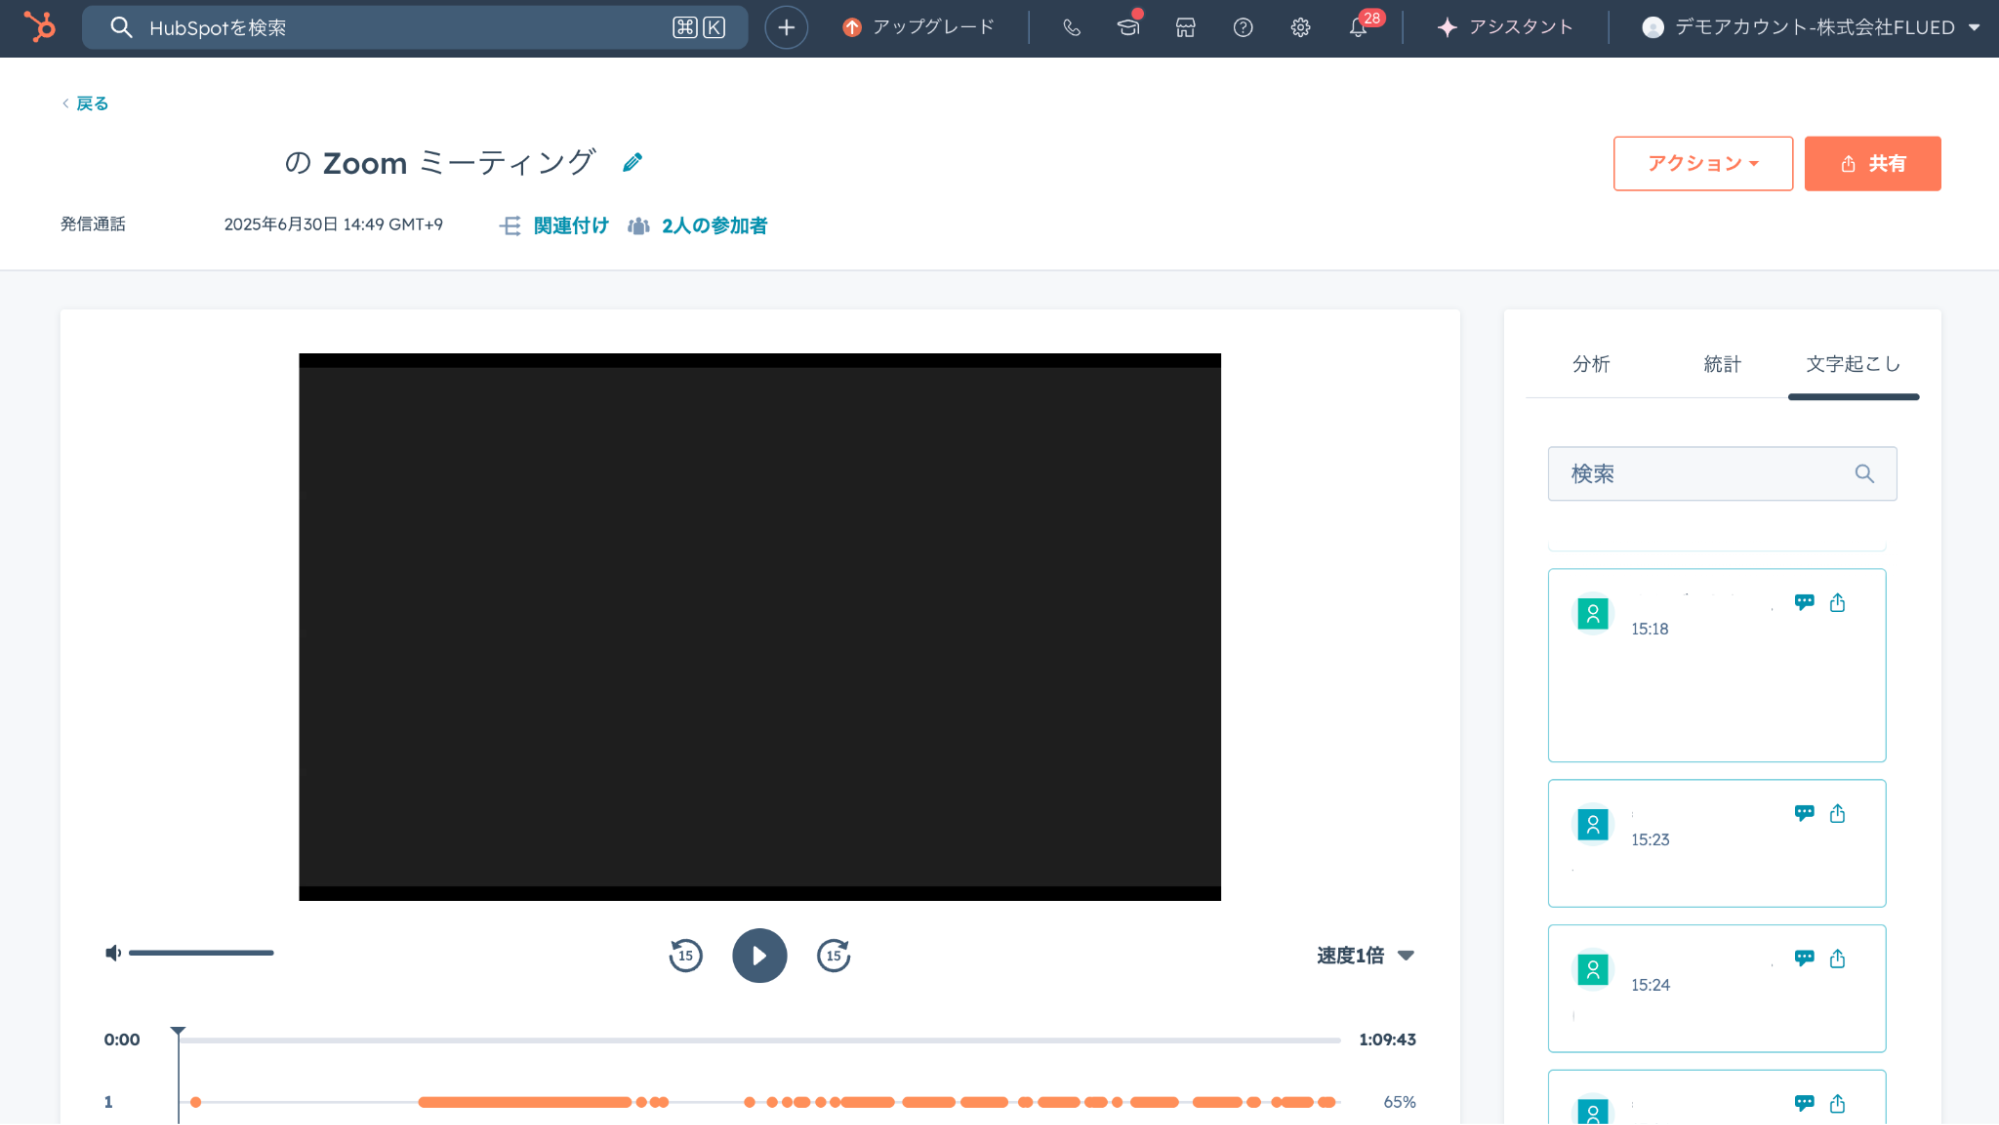The image size is (1999, 1125).
Task: Share the 15:23 transcript snippet
Action: click(1837, 813)
